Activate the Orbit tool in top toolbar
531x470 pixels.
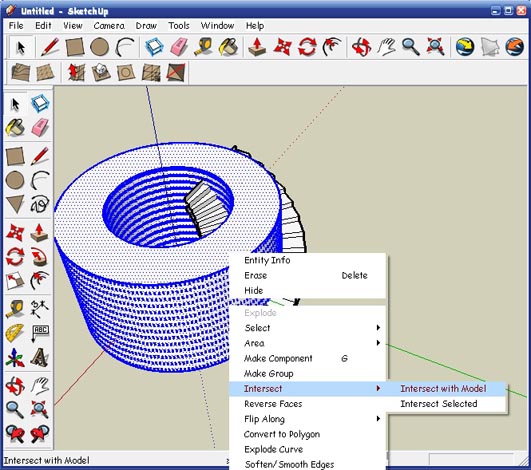coord(361,47)
